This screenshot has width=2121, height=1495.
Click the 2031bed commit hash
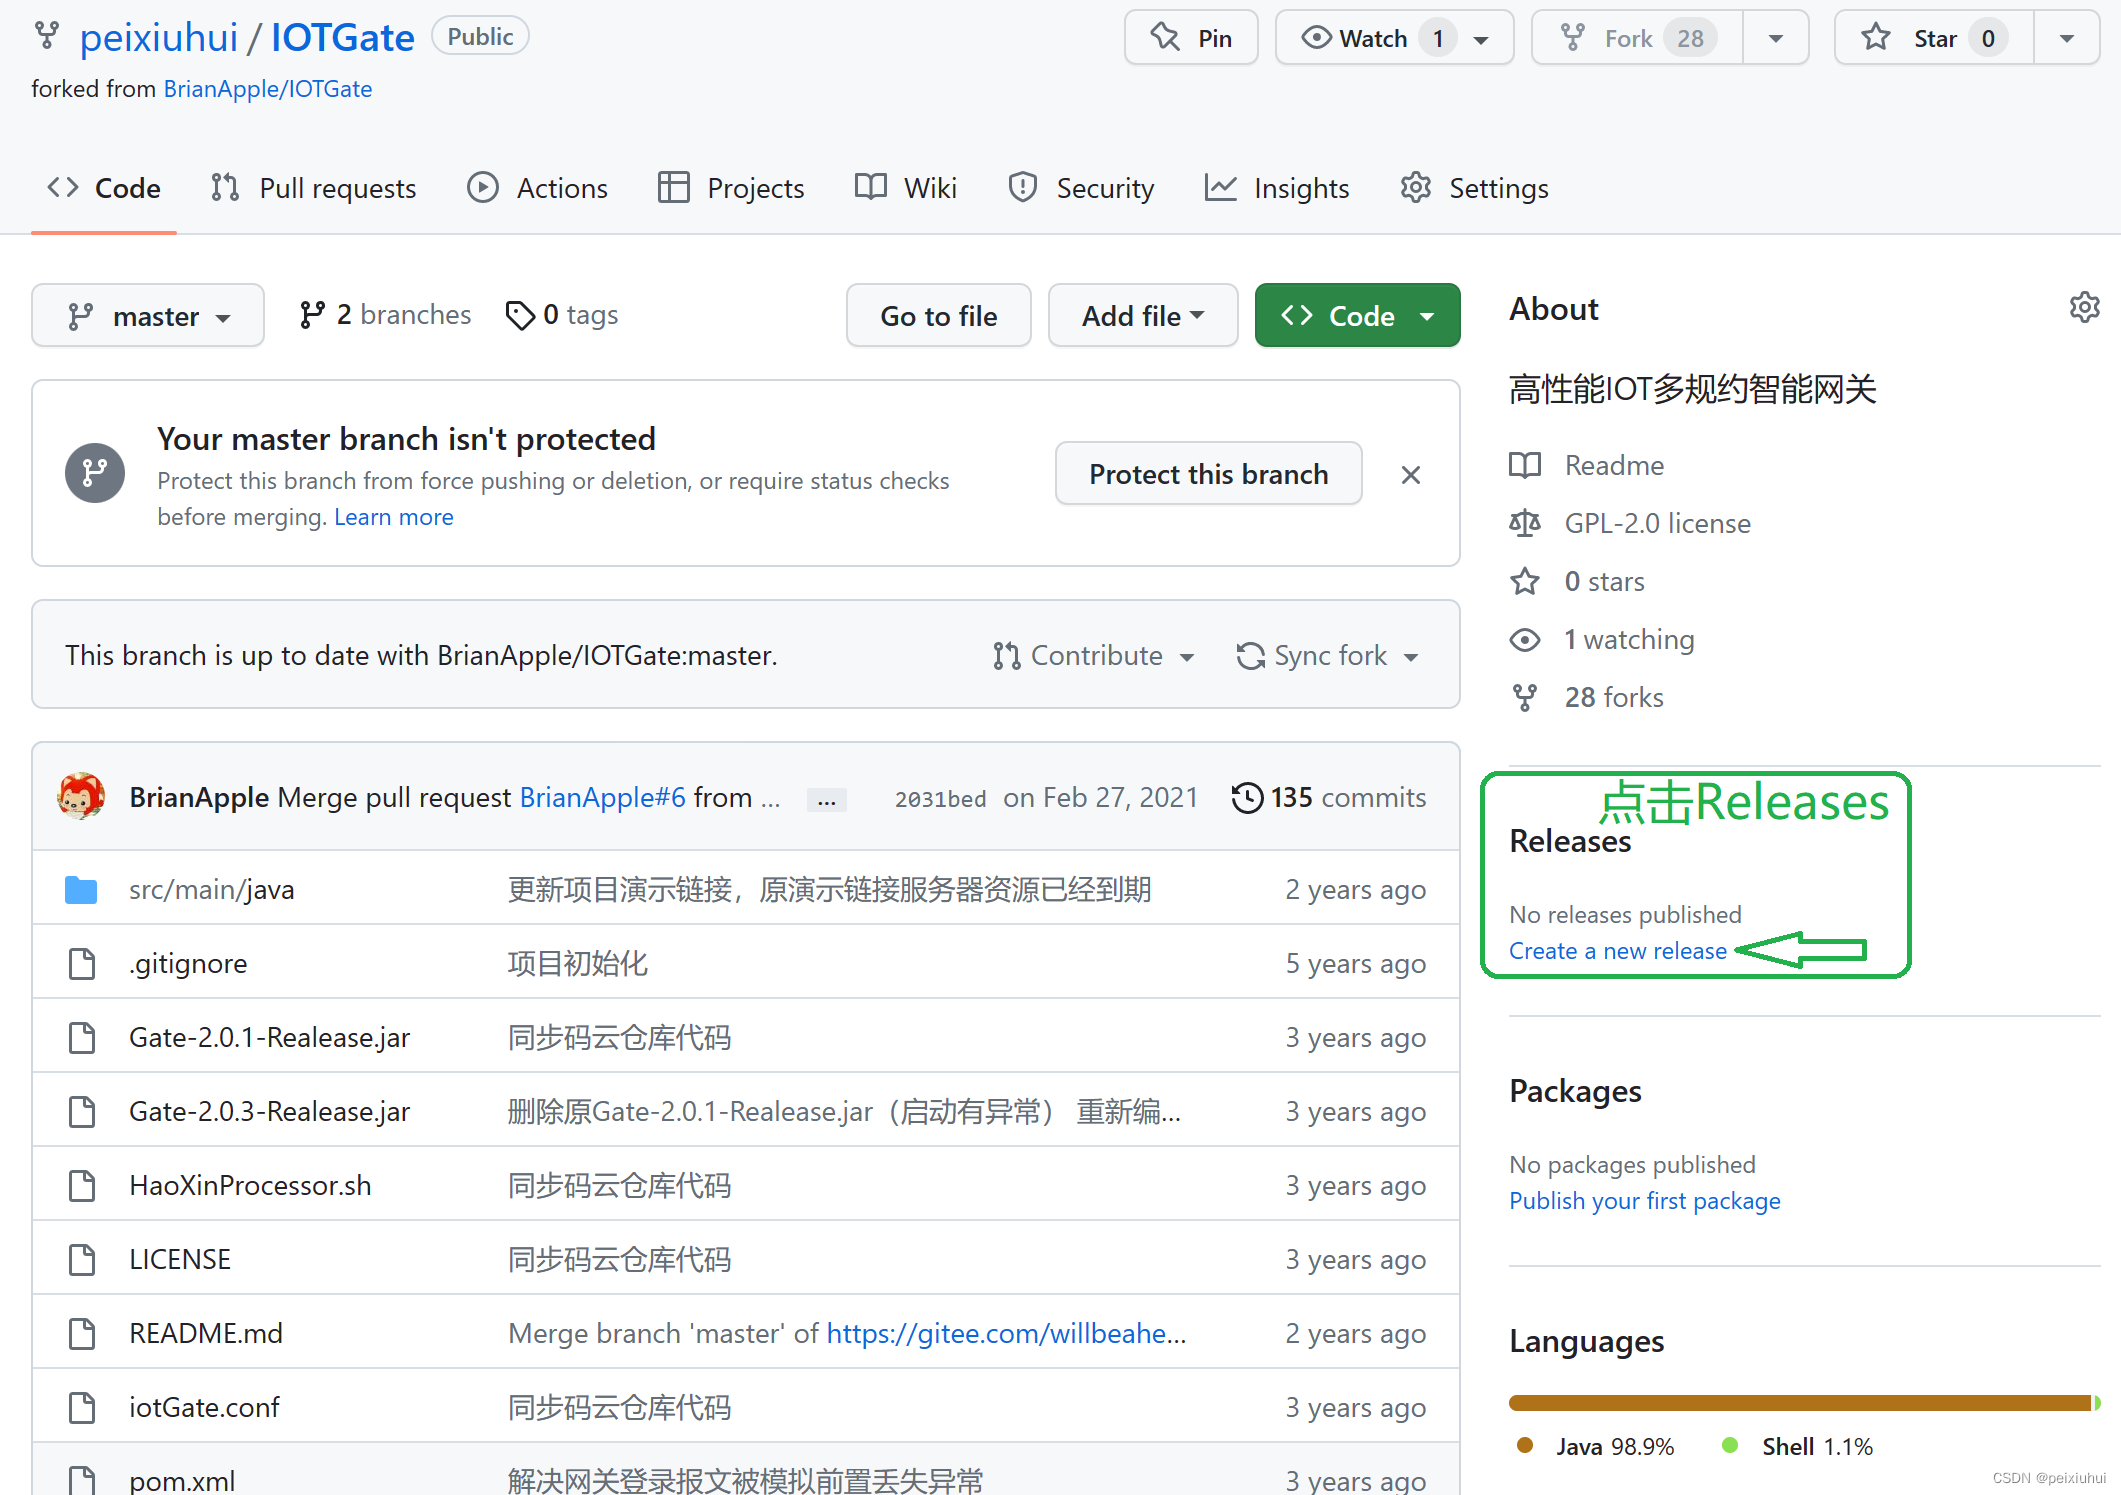[x=940, y=799]
